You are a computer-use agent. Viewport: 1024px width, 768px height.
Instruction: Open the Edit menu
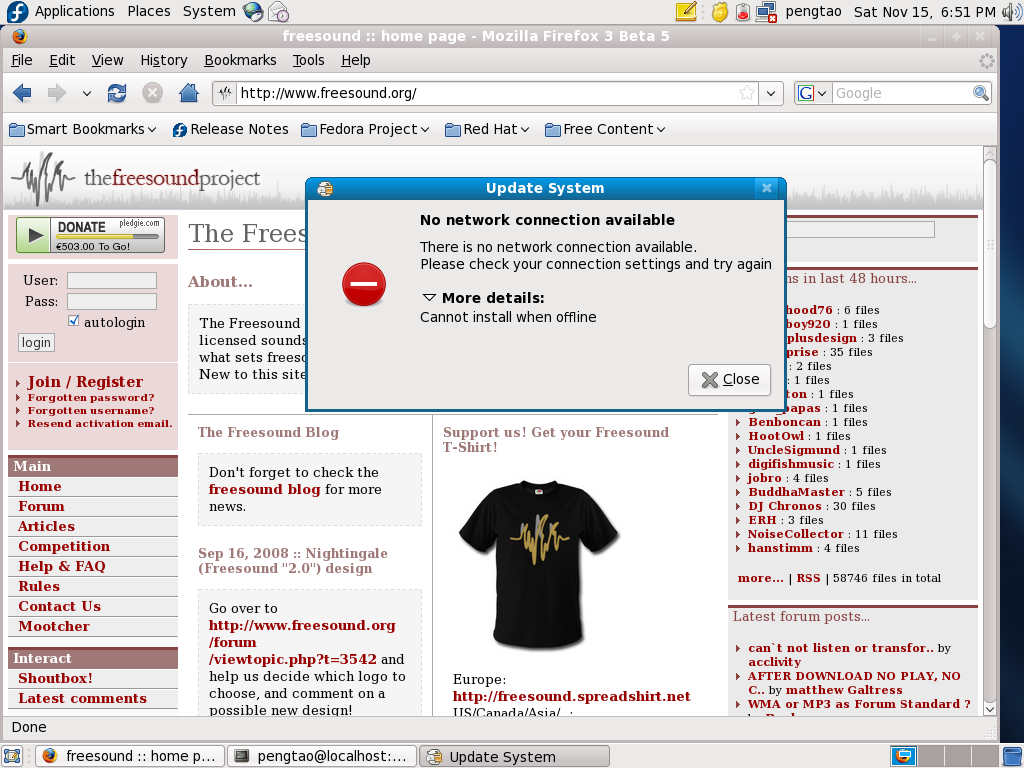62,60
